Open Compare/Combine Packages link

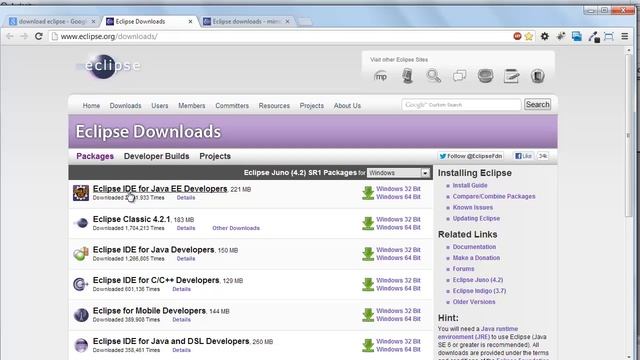(494, 196)
